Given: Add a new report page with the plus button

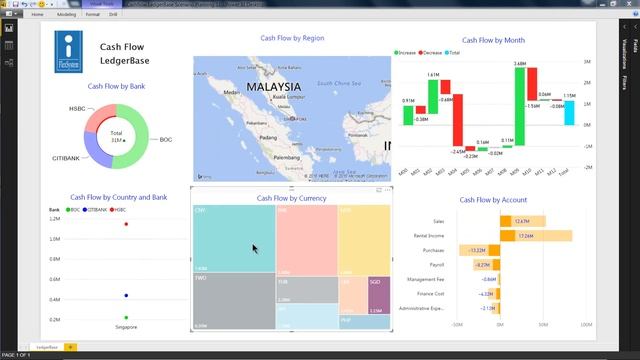Looking at the screenshot, I should click(70, 347).
